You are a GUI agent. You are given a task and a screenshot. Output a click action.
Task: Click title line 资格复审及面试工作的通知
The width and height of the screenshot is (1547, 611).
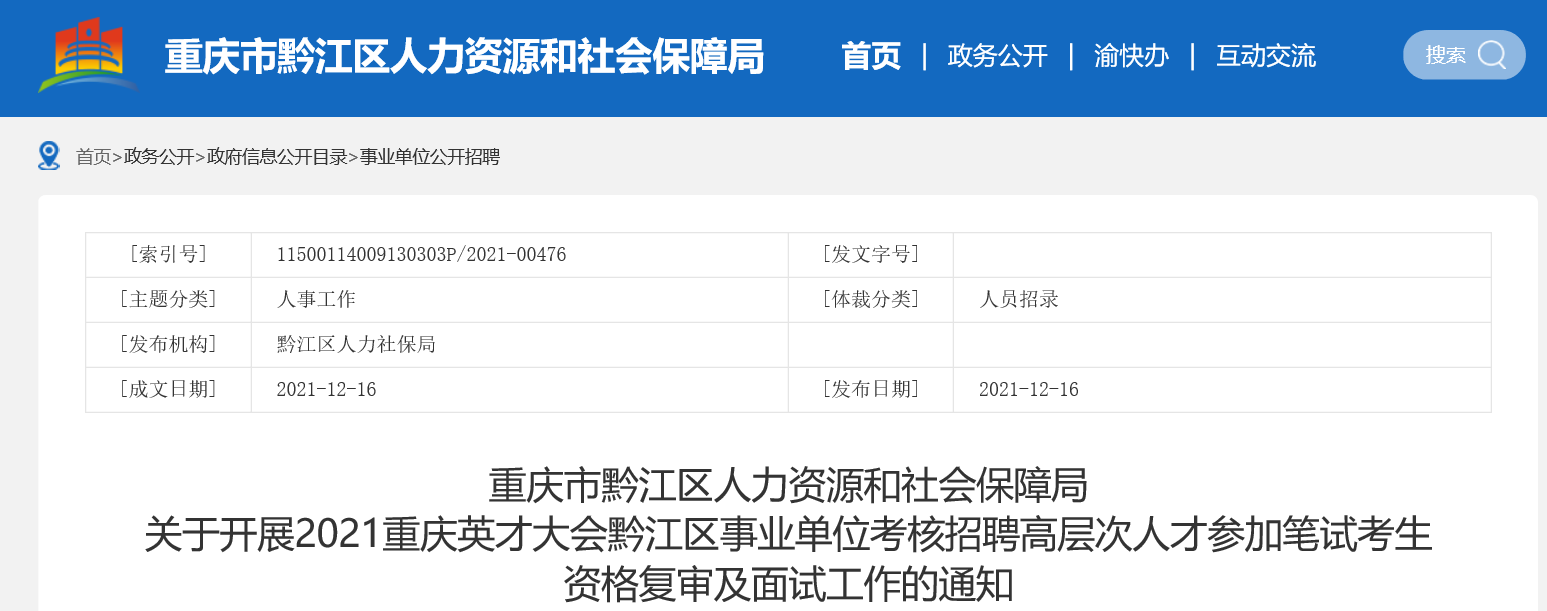[788, 584]
